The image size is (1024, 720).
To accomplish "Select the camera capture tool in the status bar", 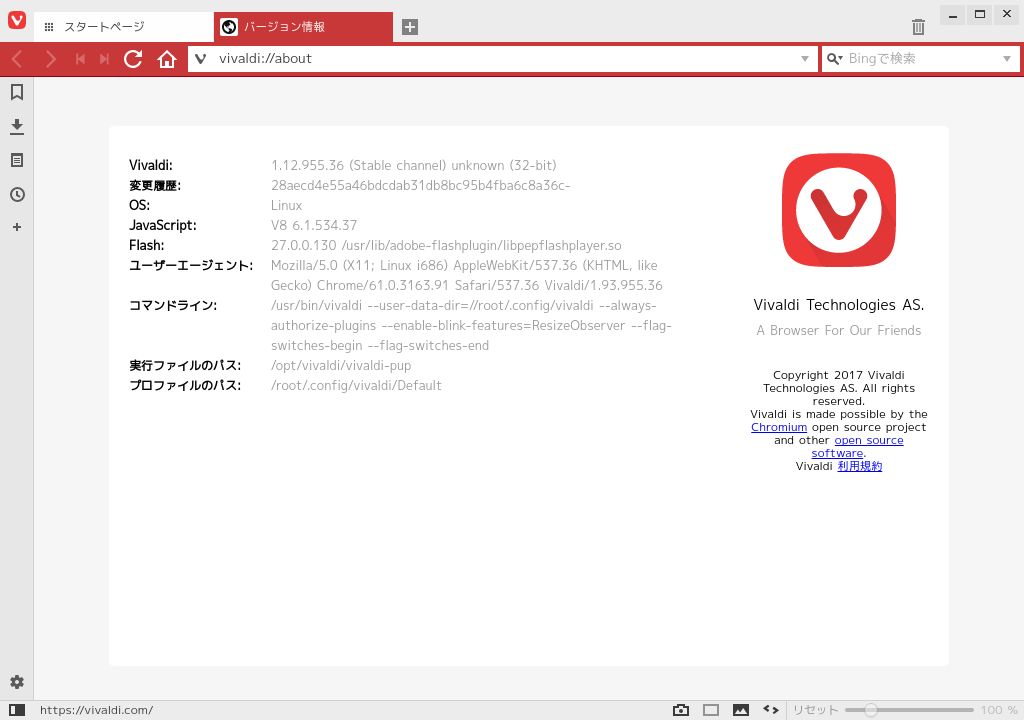I will point(683,709).
